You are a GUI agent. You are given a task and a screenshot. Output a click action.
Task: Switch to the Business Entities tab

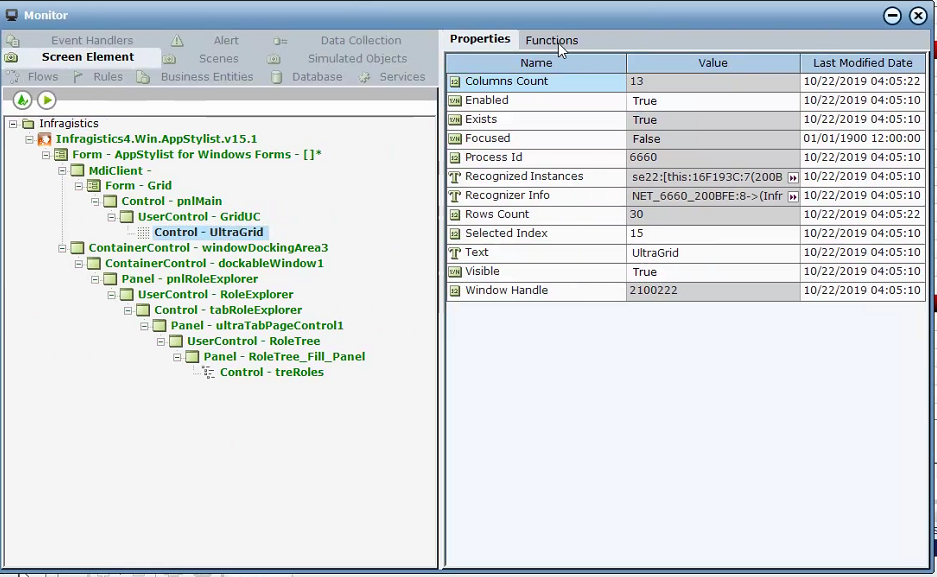[206, 77]
